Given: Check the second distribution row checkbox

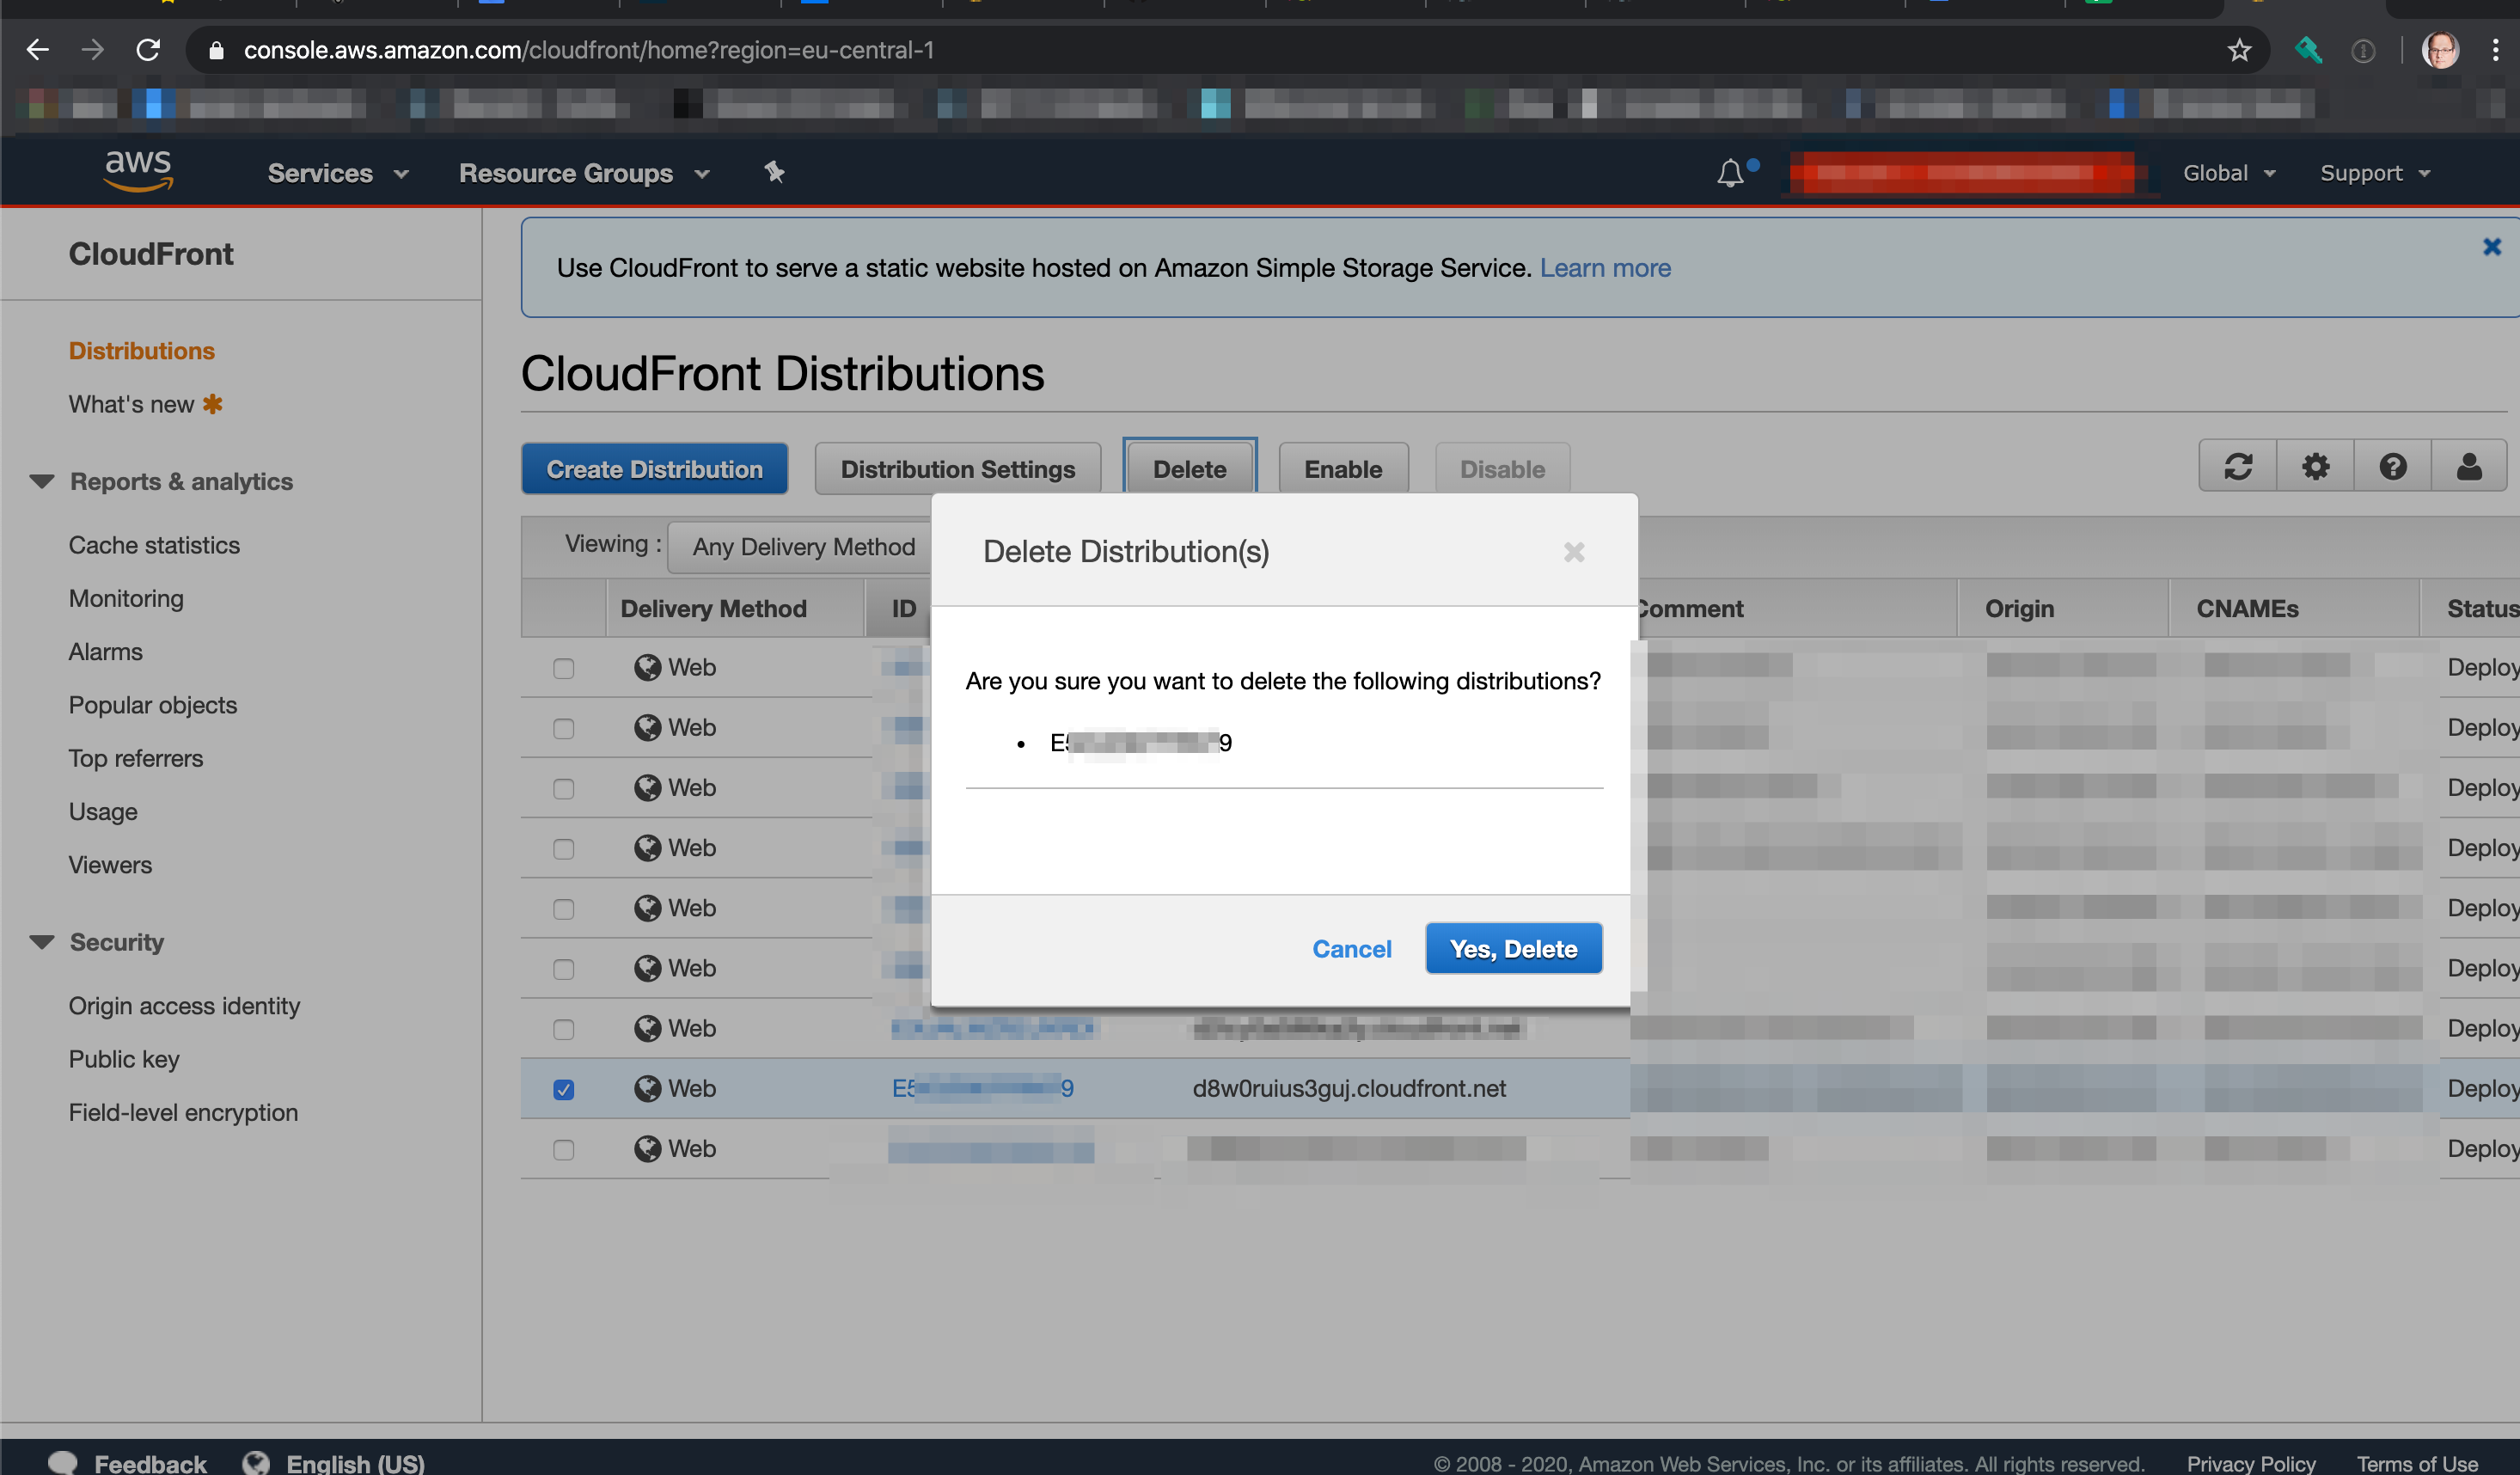Looking at the screenshot, I should pos(564,728).
